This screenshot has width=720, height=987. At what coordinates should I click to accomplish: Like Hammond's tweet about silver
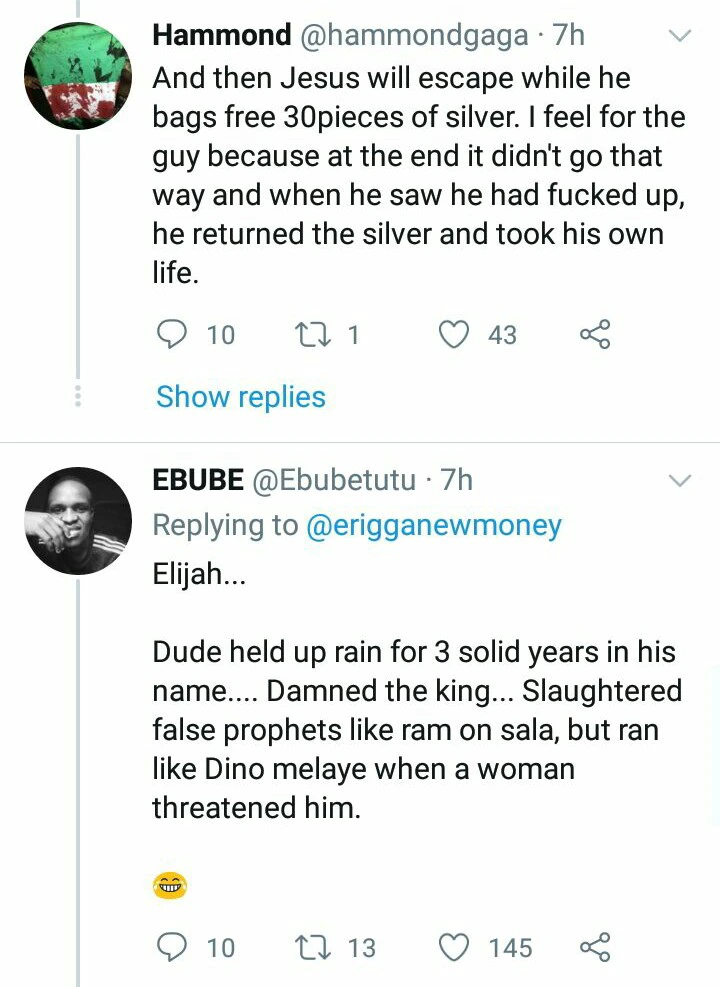(x=456, y=334)
